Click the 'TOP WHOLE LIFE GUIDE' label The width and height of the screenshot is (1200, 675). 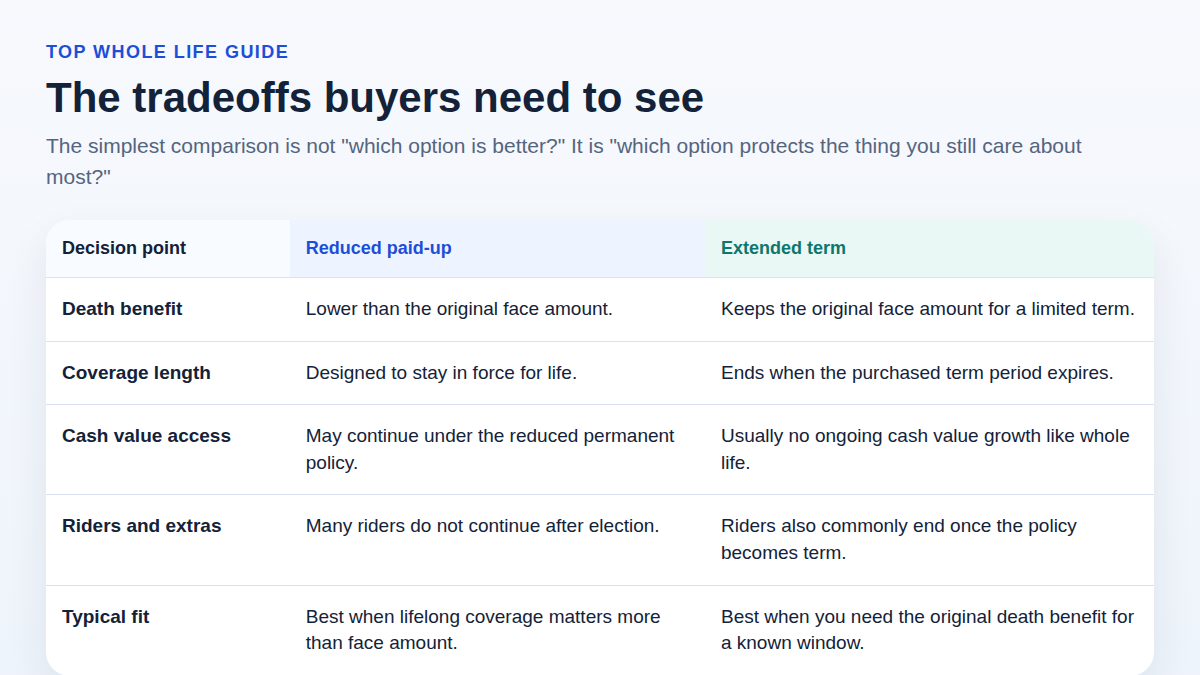click(167, 52)
